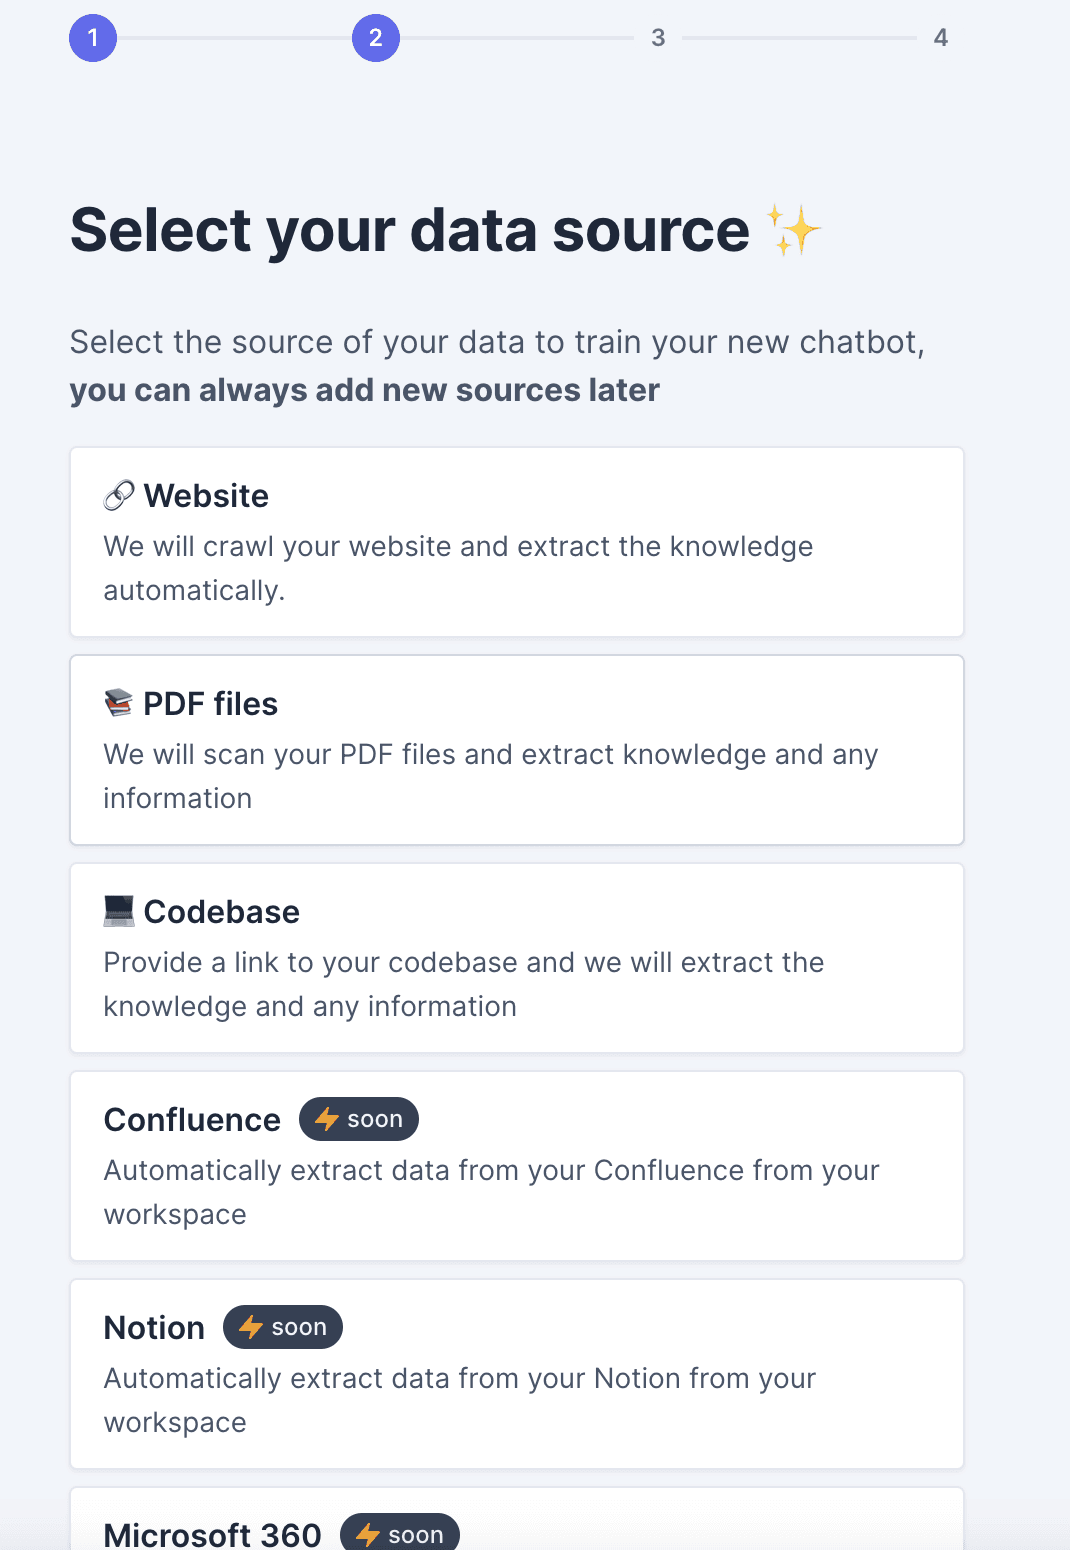
Task: Jump to step 4 in stepper
Action: [940, 38]
